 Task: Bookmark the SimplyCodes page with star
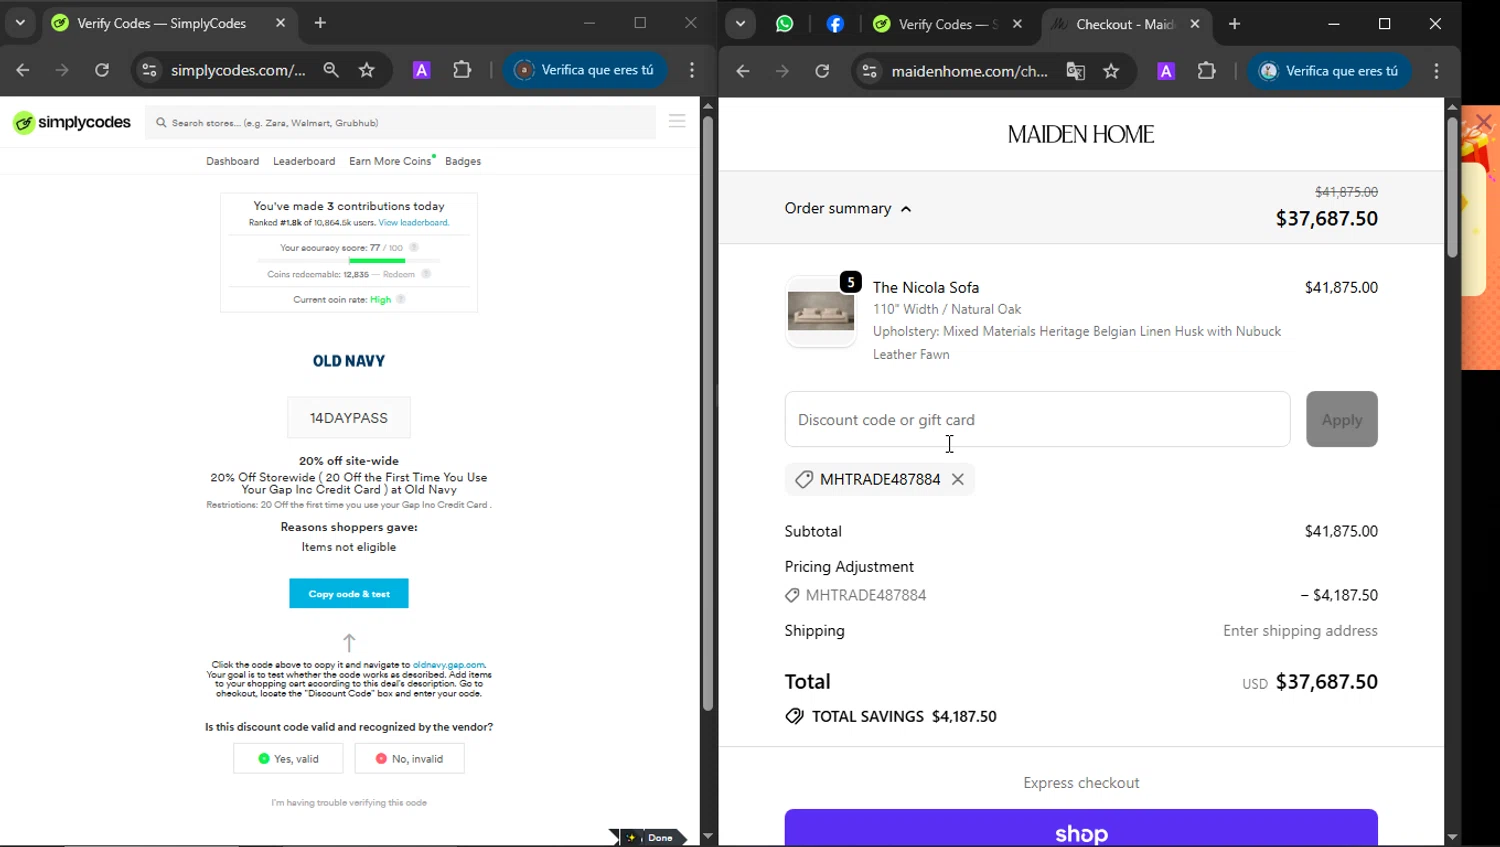(367, 70)
